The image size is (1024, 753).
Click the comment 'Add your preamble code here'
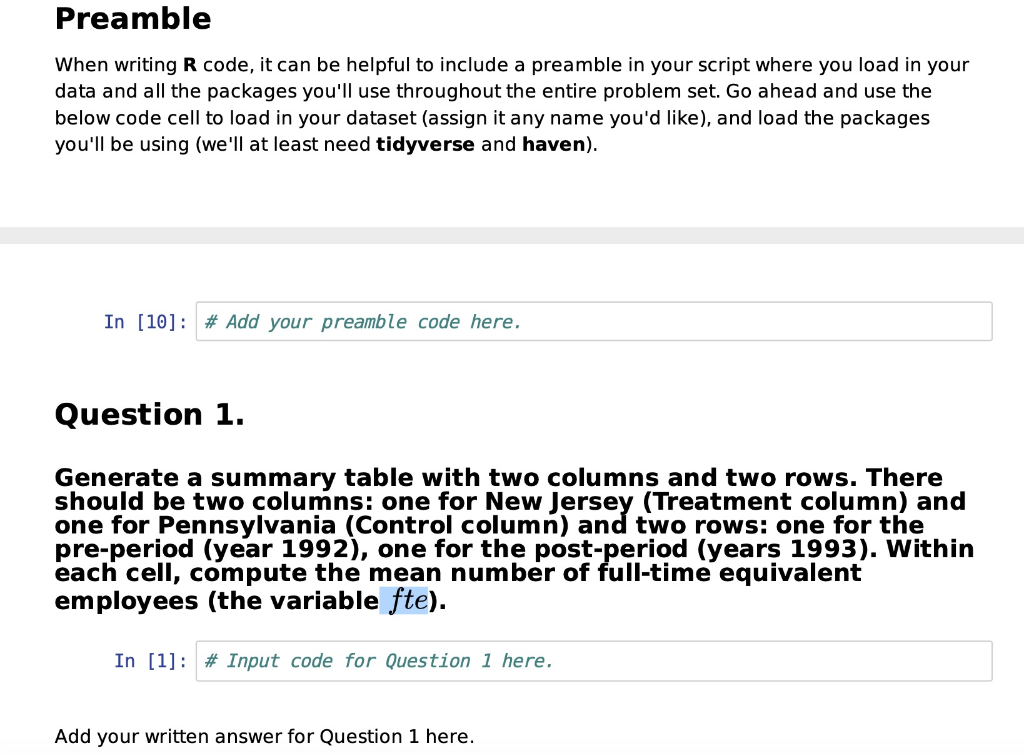click(363, 321)
